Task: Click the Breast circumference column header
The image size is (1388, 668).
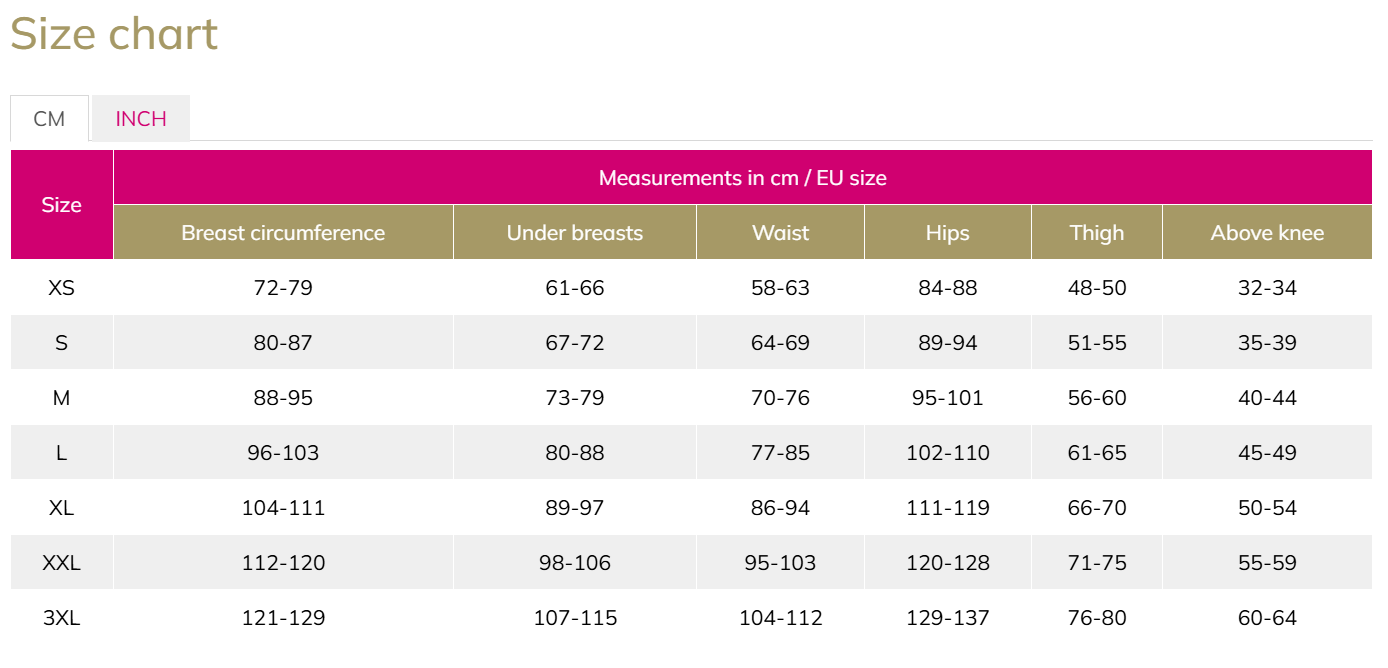Action: pyautogui.click(x=283, y=233)
